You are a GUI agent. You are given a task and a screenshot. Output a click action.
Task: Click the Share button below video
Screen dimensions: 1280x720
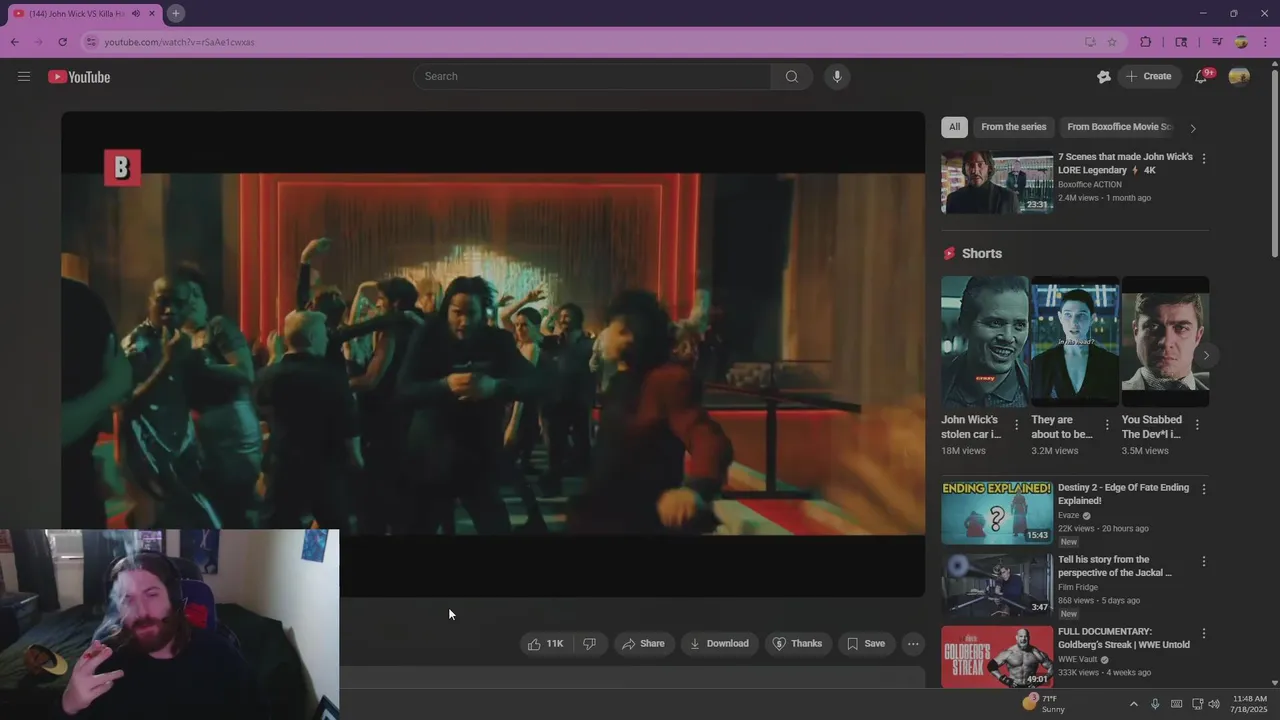643,644
